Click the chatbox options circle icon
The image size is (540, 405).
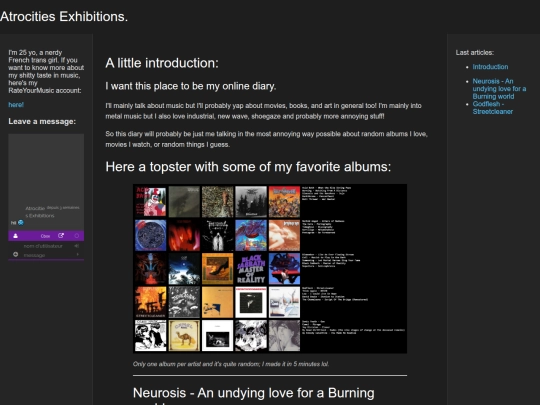click(77, 236)
